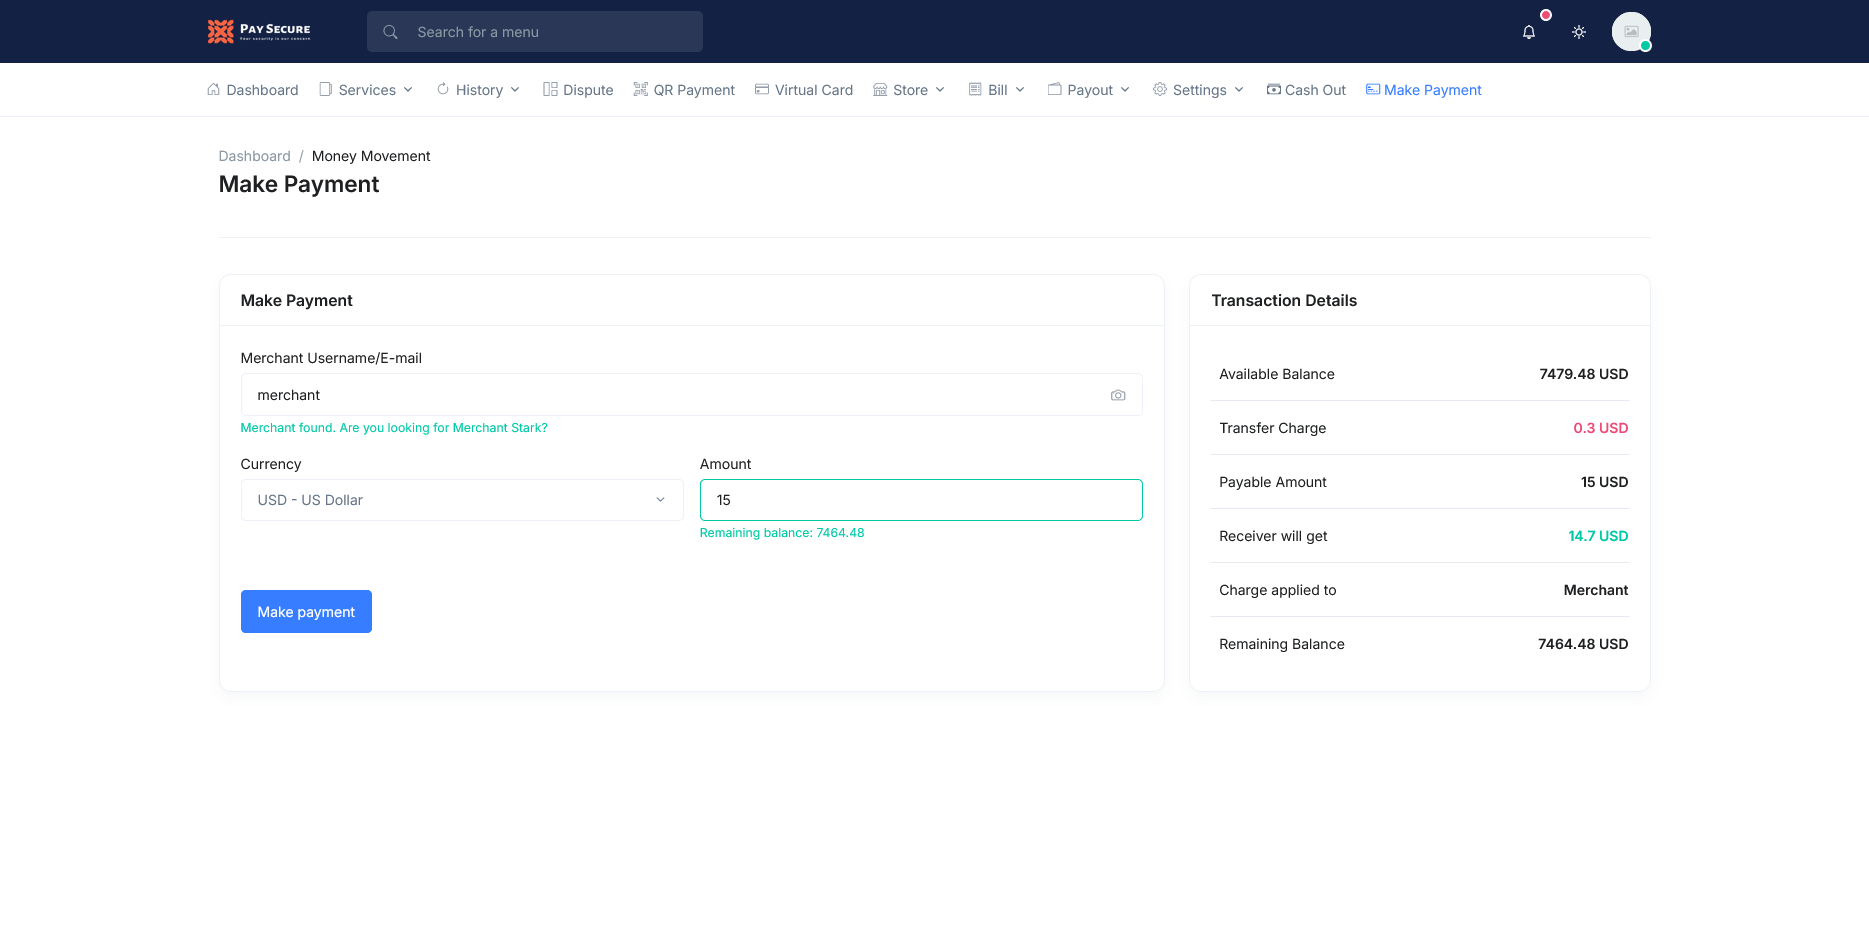Click the Pay Secure logo
The height and width of the screenshot is (947, 1869).
pos(258,31)
